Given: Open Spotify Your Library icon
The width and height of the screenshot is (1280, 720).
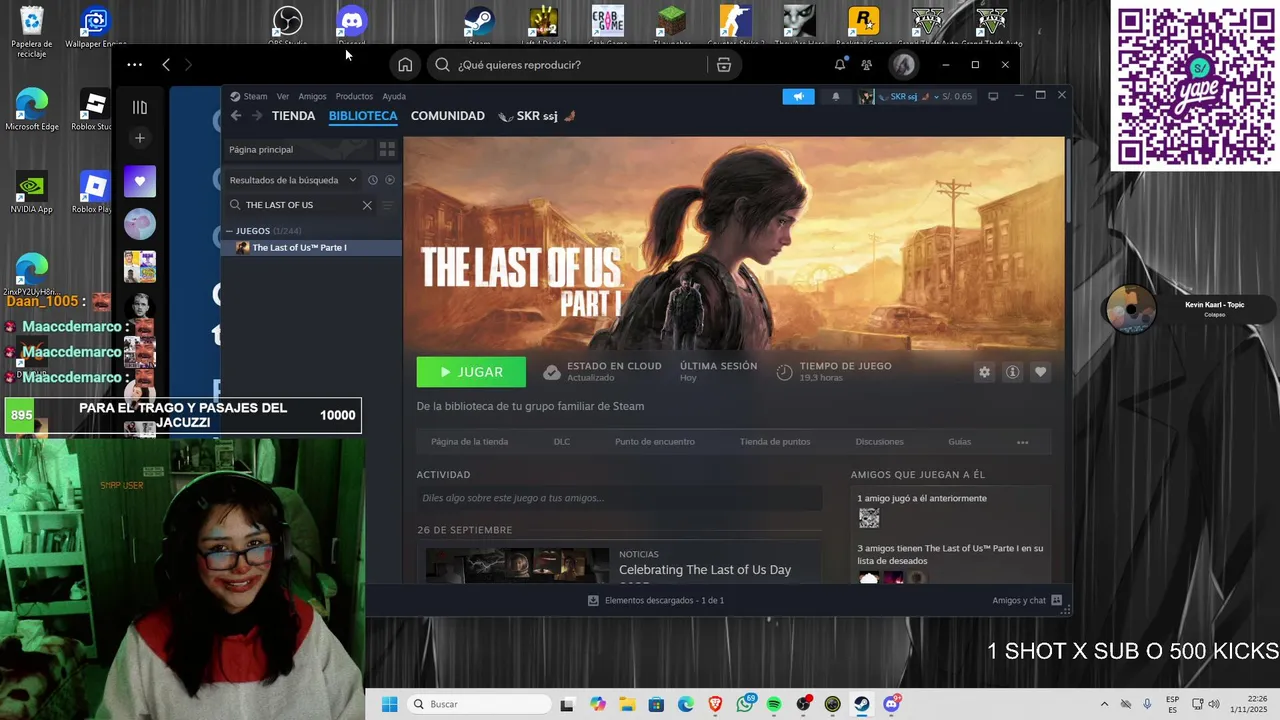Looking at the screenshot, I should [x=140, y=107].
